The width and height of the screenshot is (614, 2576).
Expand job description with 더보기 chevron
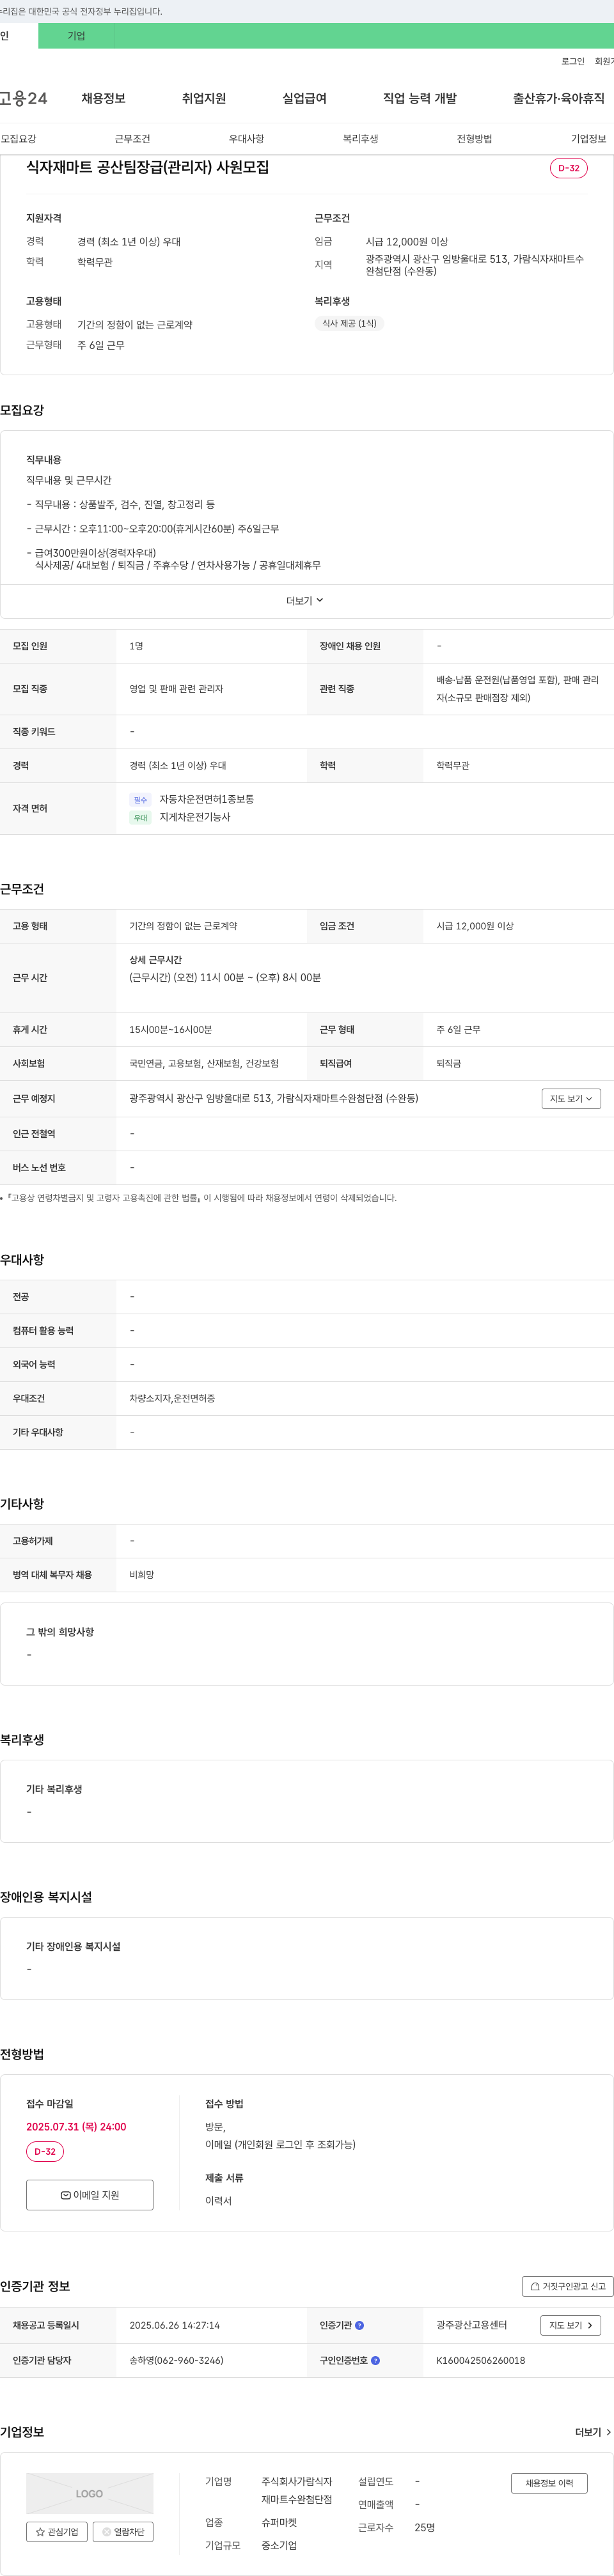(x=305, y=601)
